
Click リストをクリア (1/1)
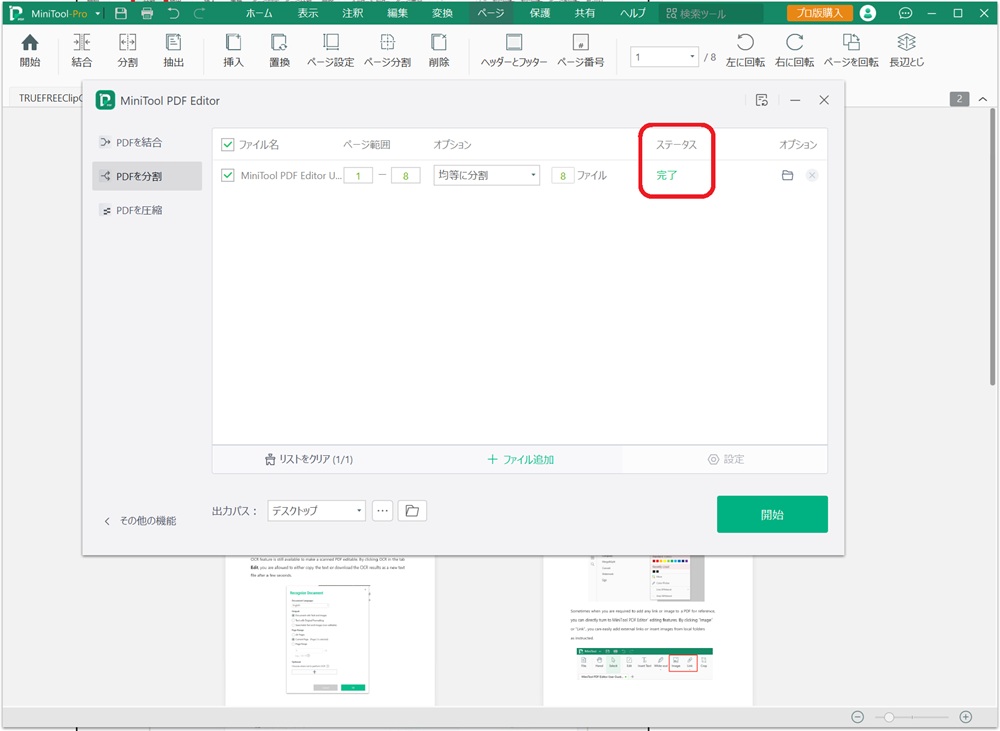click(x=309, y=459)
